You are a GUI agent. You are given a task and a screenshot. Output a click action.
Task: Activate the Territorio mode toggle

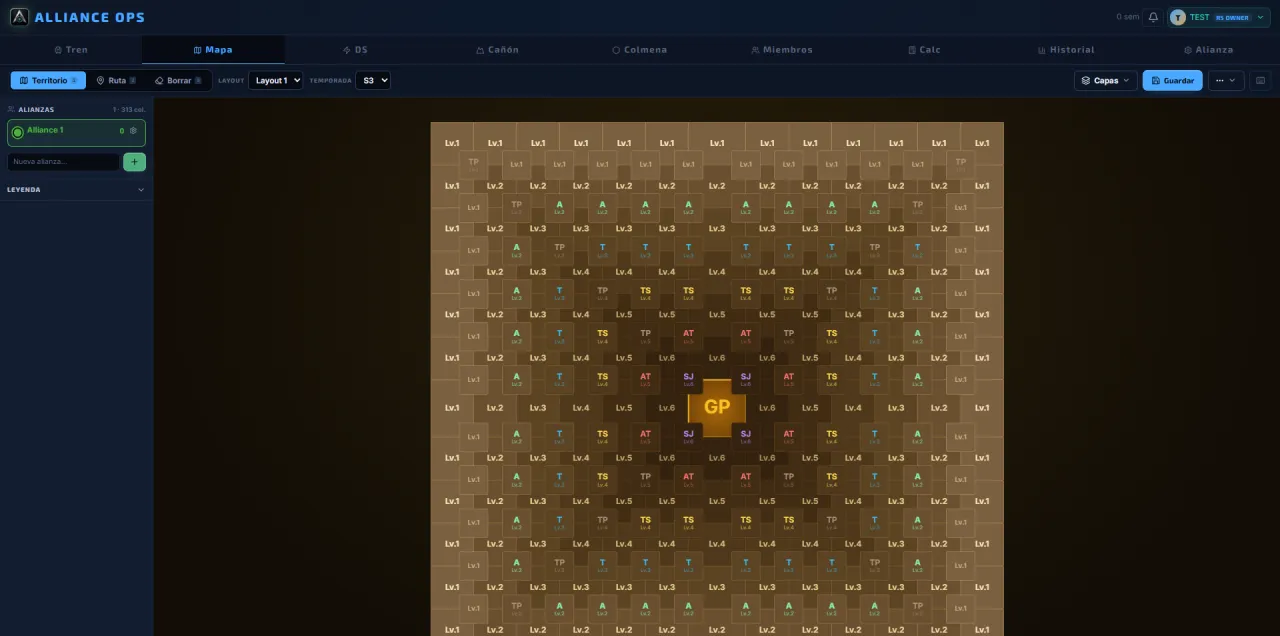pyautogui.click(x=48, y=80)
